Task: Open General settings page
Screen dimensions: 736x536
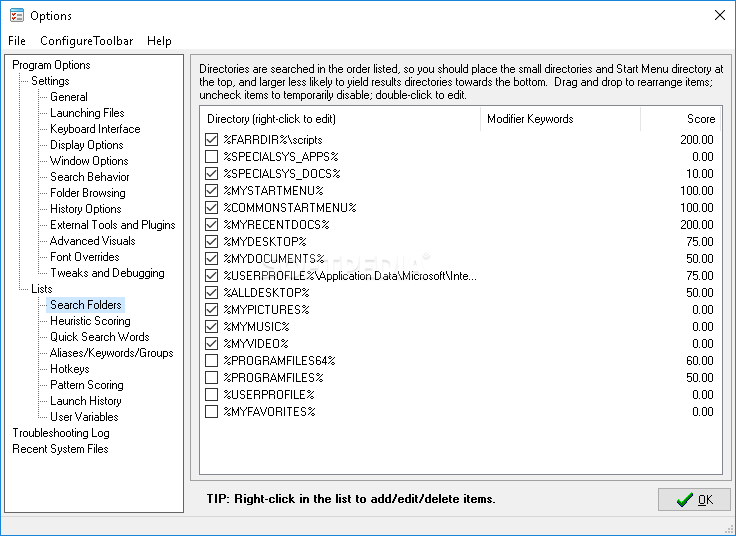Action: [69, 97]
